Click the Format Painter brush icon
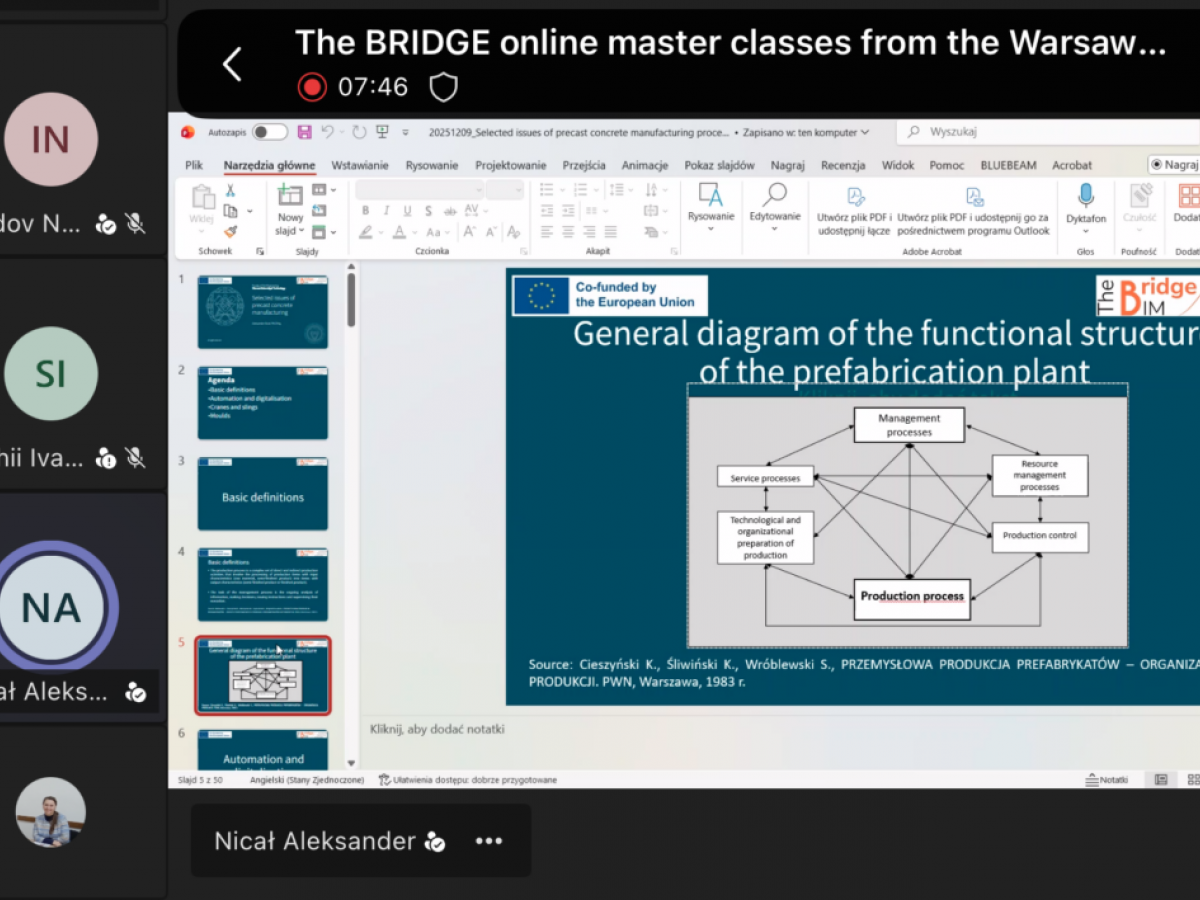The width and height of the screenshot is (1200, 900). 230,232
